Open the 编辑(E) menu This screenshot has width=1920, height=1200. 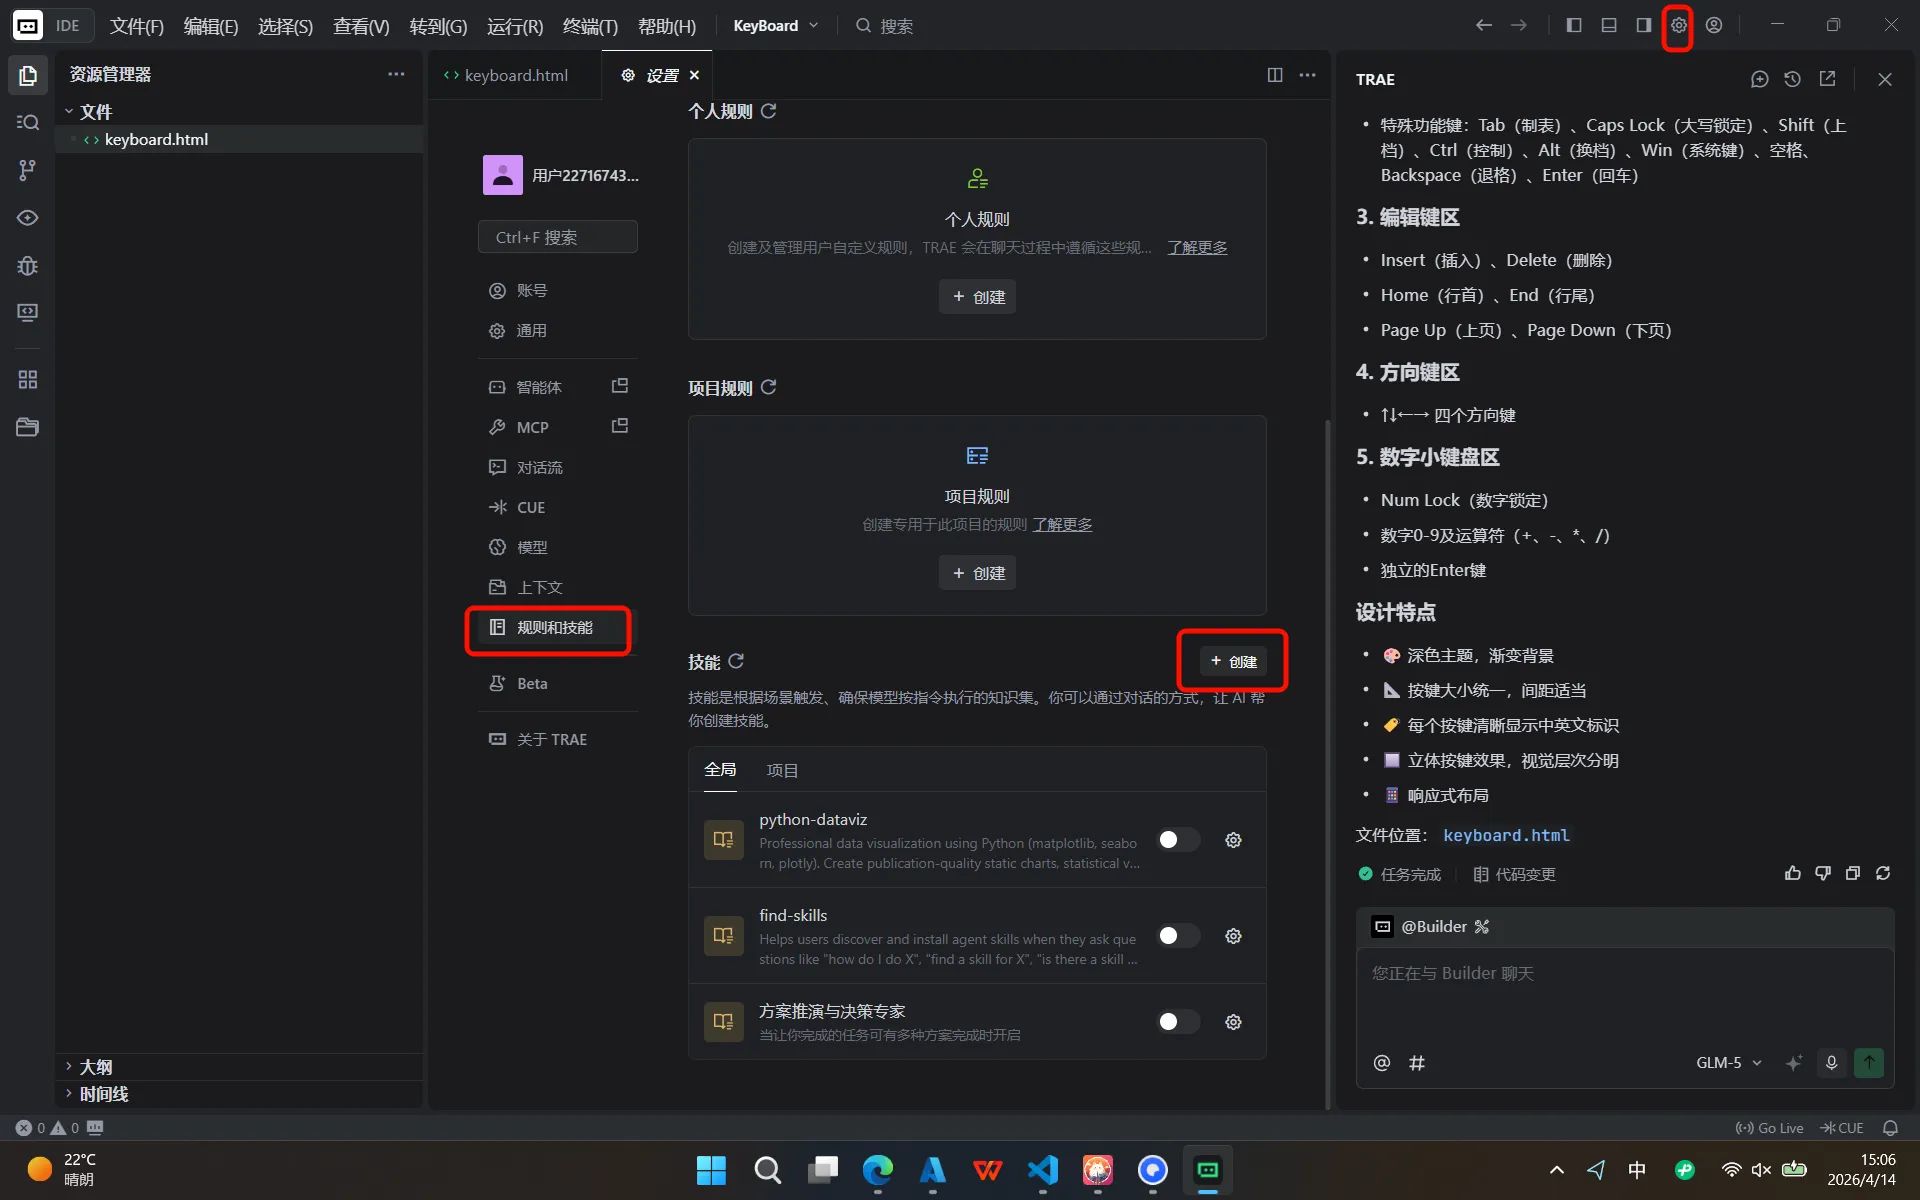211,26
